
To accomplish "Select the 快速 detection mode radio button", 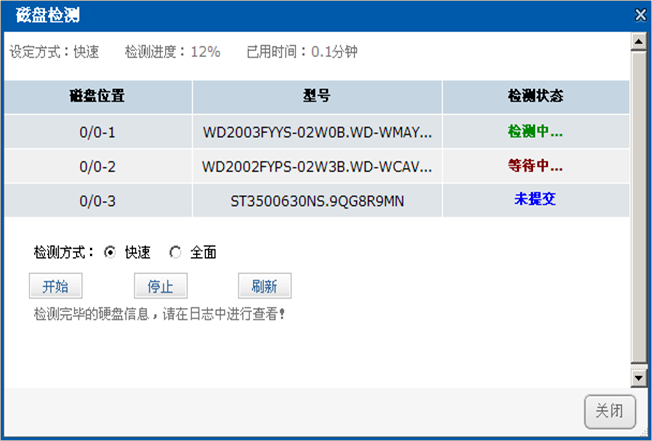I will tap(110, 252).
